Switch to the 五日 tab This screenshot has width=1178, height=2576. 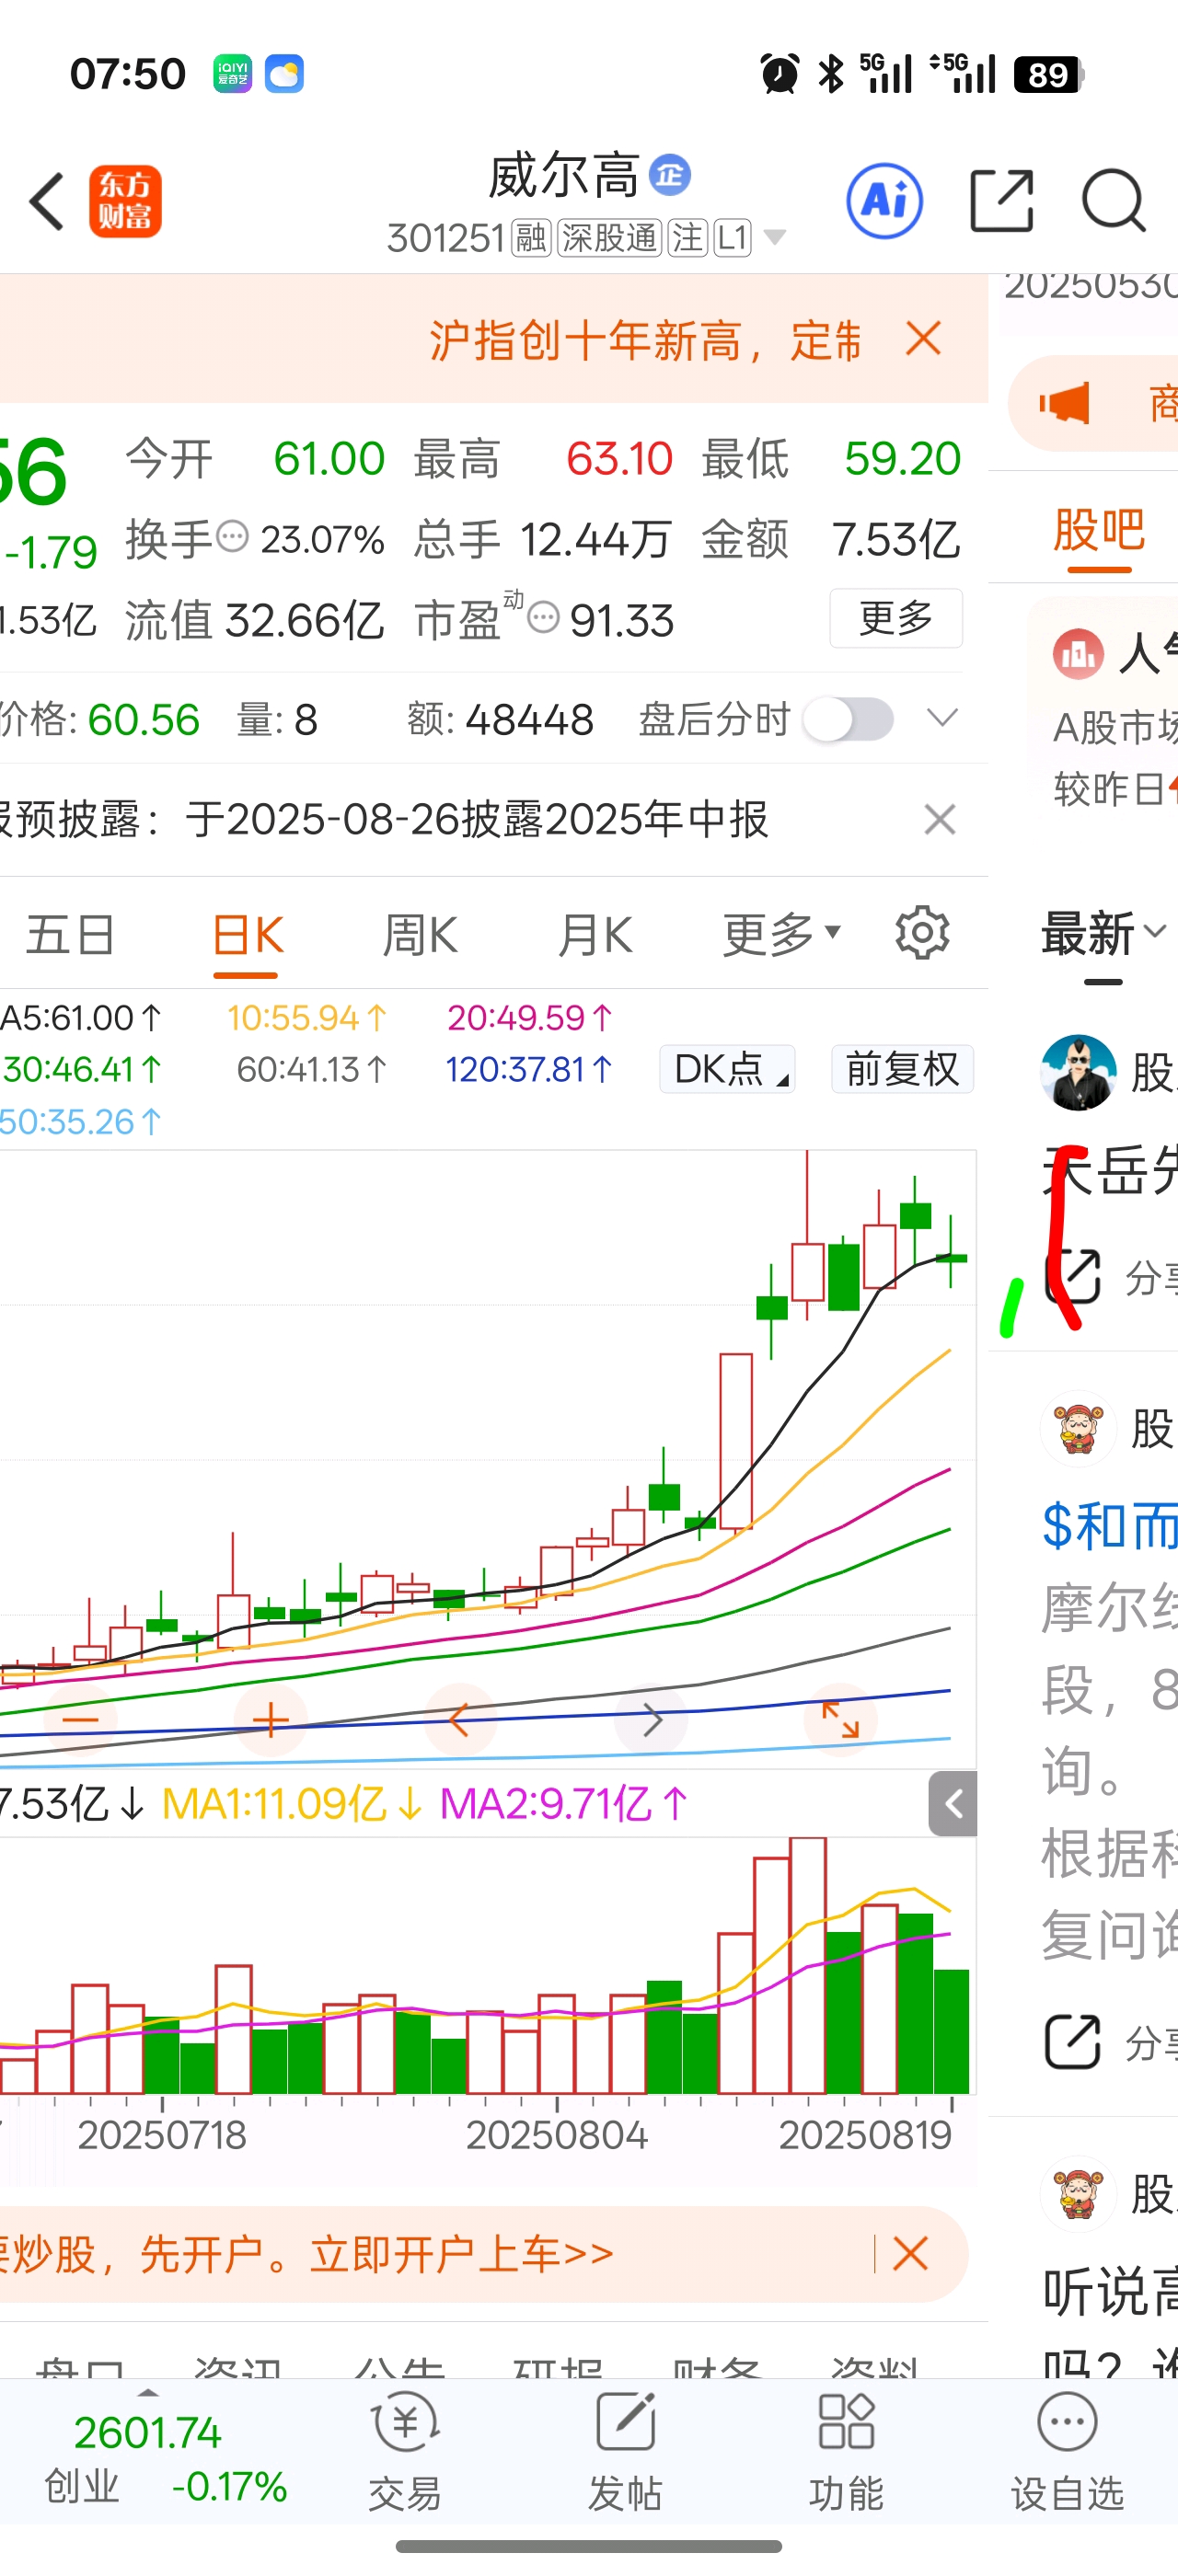[70, 935]
